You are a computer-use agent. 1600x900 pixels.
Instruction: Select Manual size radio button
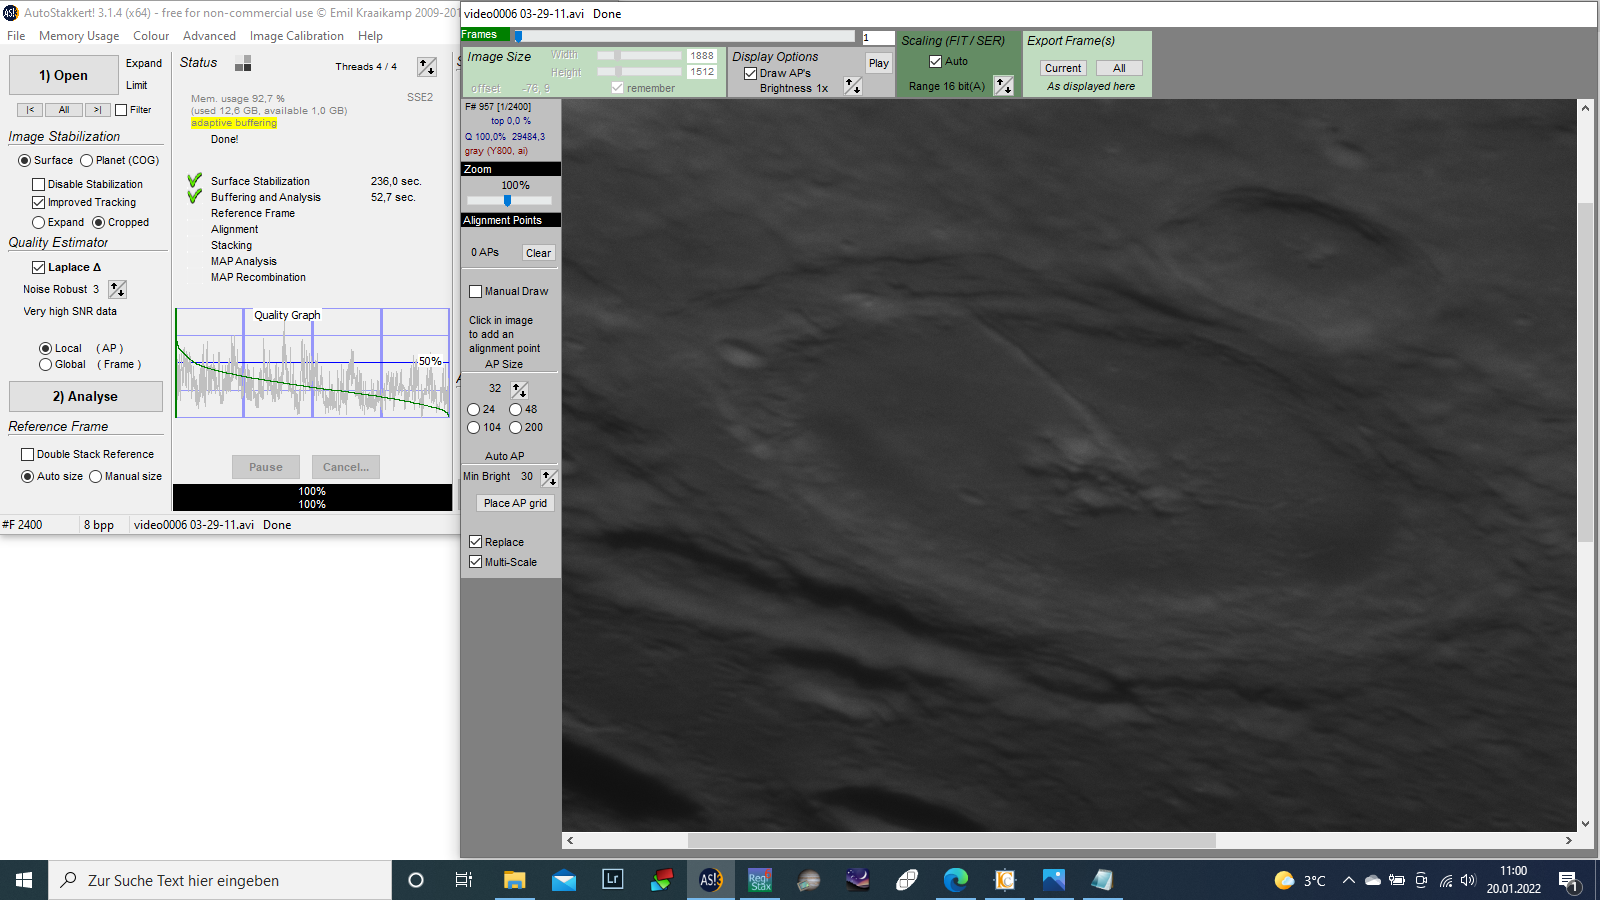95,476
